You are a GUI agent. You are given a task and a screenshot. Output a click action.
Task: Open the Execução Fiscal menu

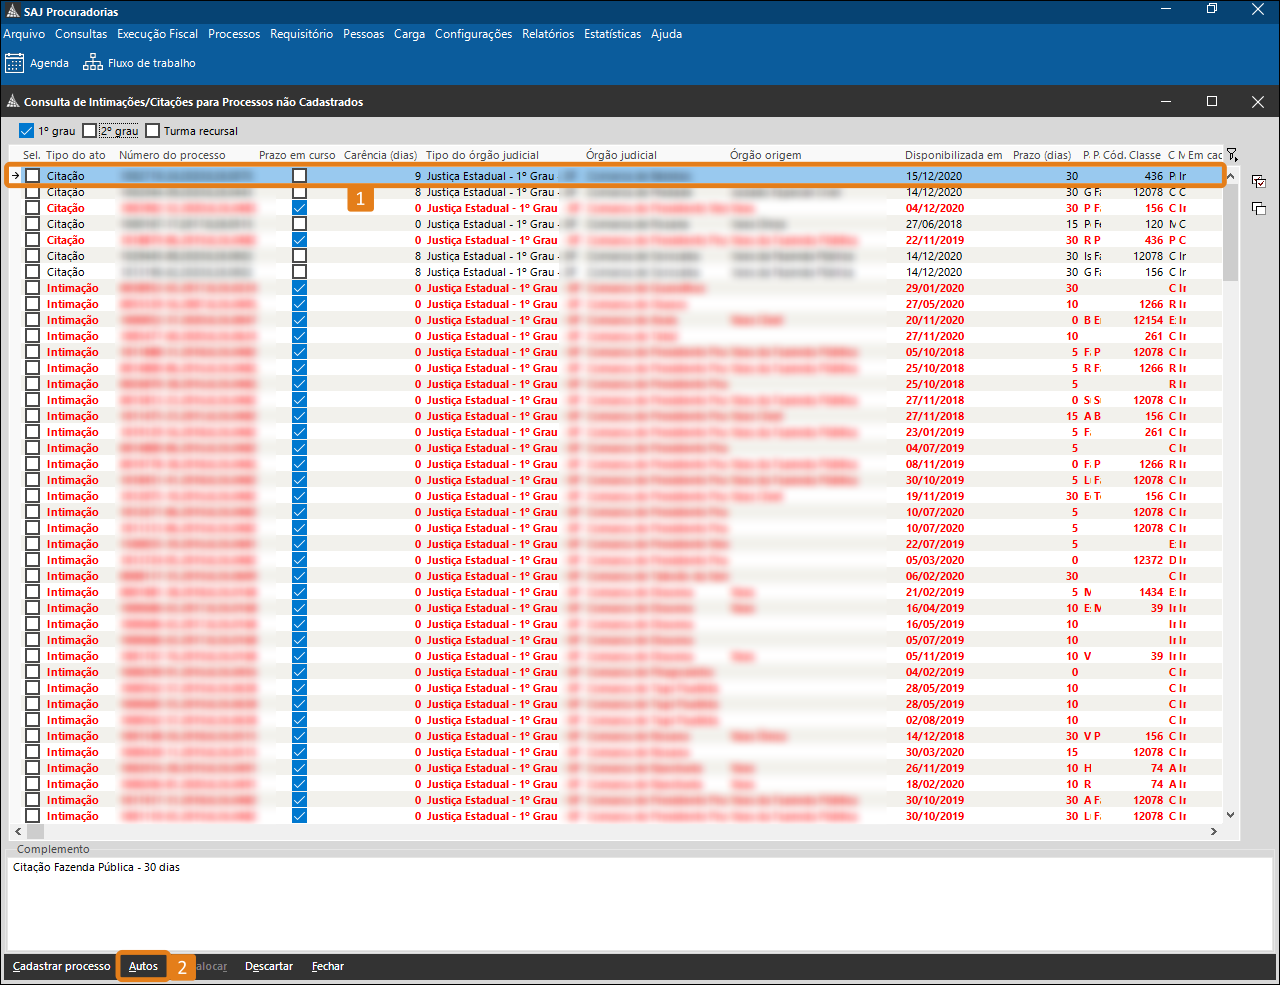click(157, 34)
